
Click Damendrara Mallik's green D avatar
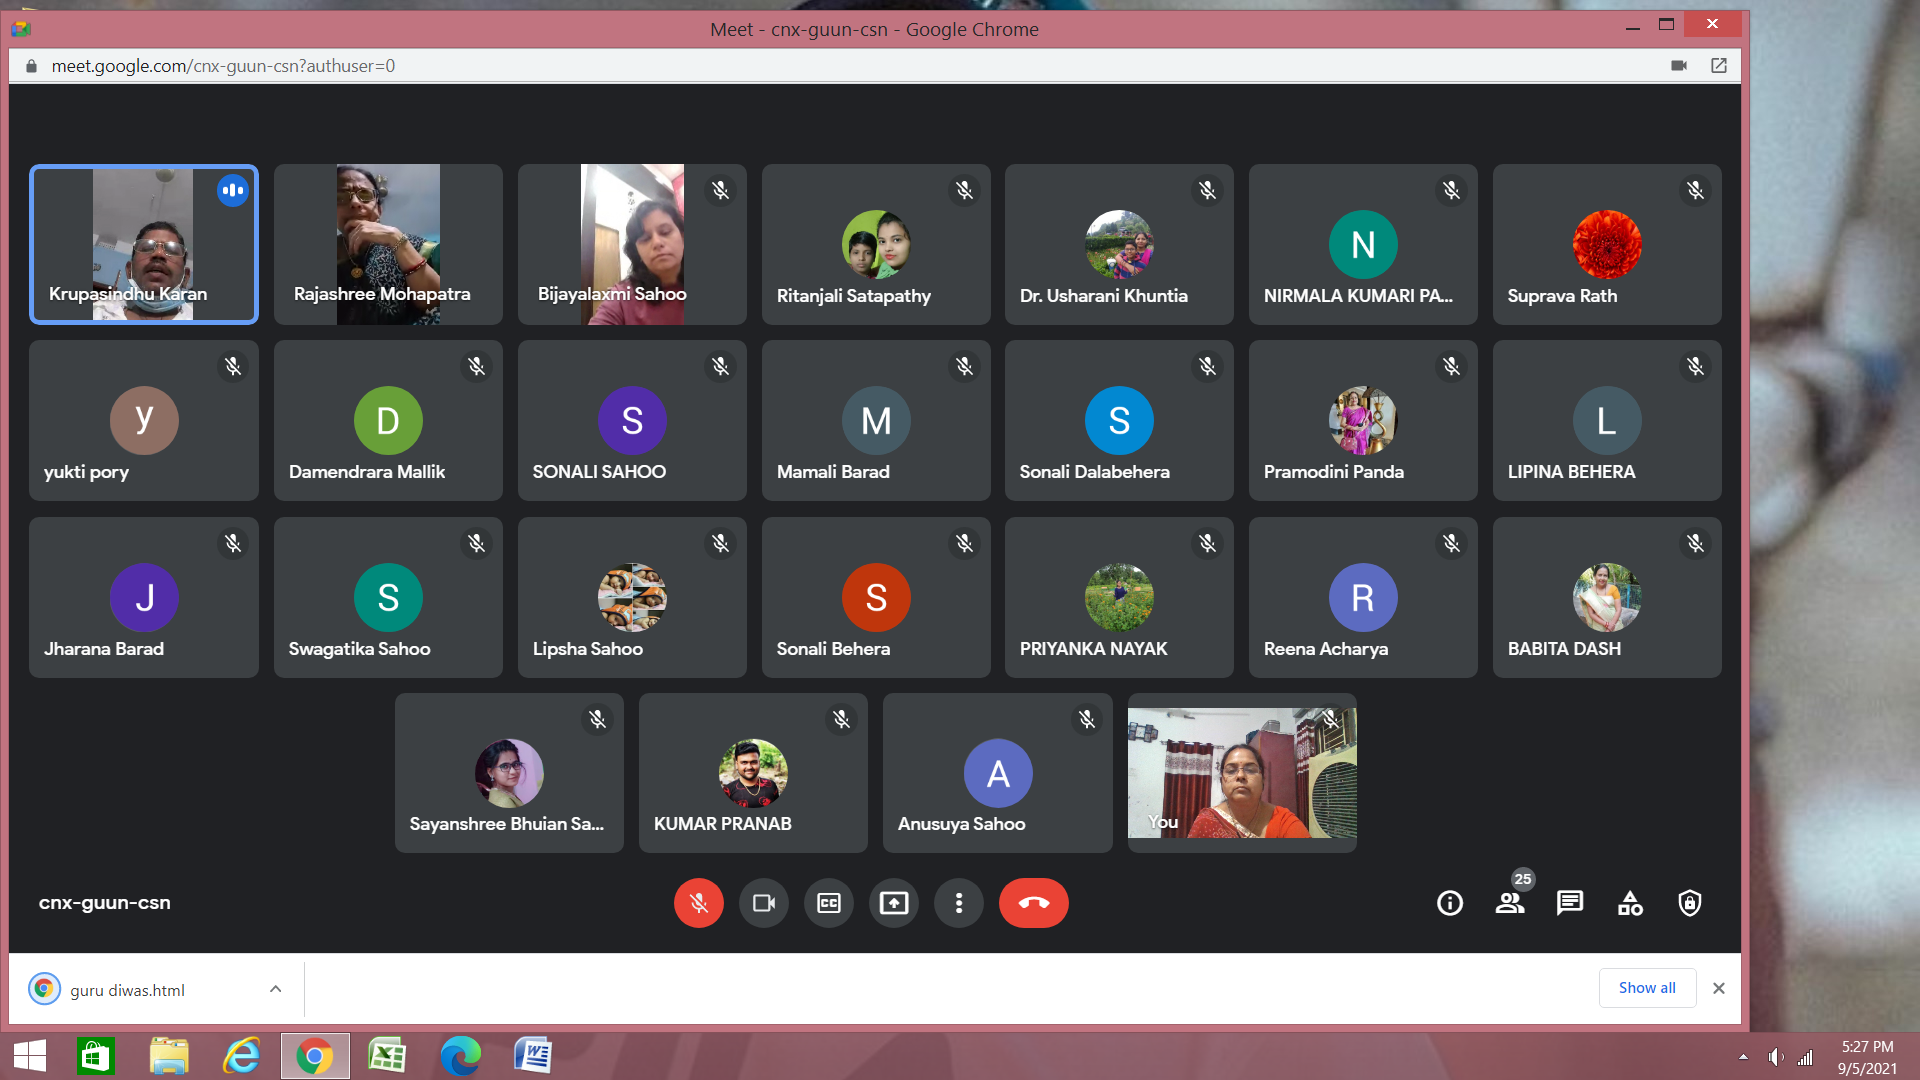pos(388,420)
